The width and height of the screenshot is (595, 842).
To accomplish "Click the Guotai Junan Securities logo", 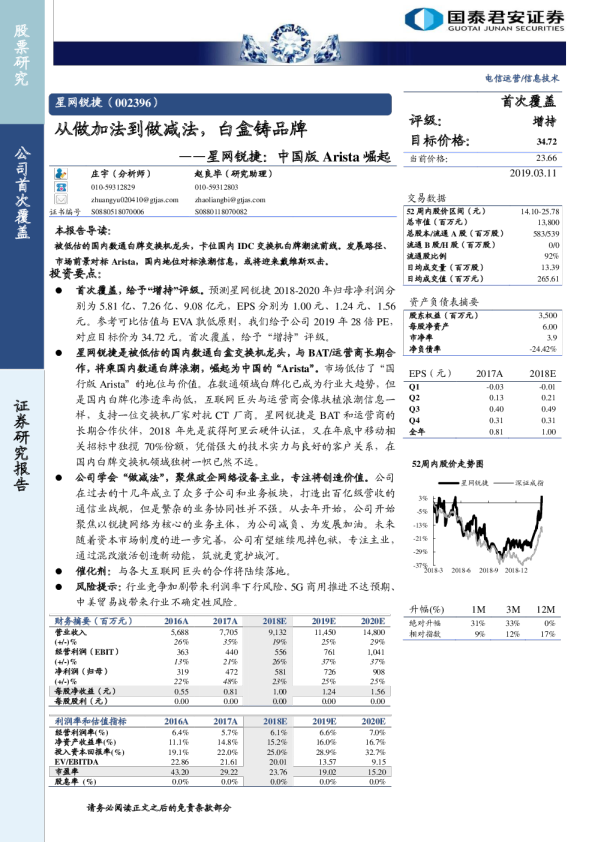I will tap(484, 20).
